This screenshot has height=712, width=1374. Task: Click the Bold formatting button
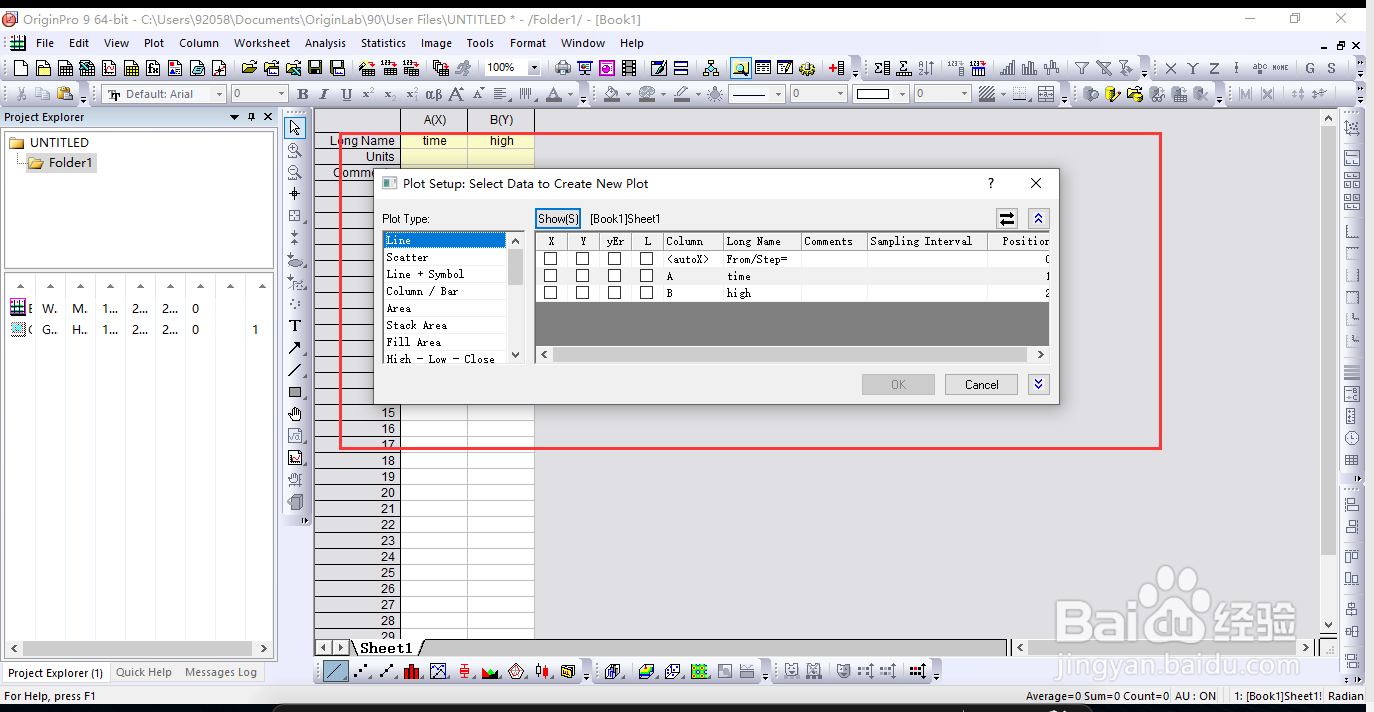click(x=302, y=94)
